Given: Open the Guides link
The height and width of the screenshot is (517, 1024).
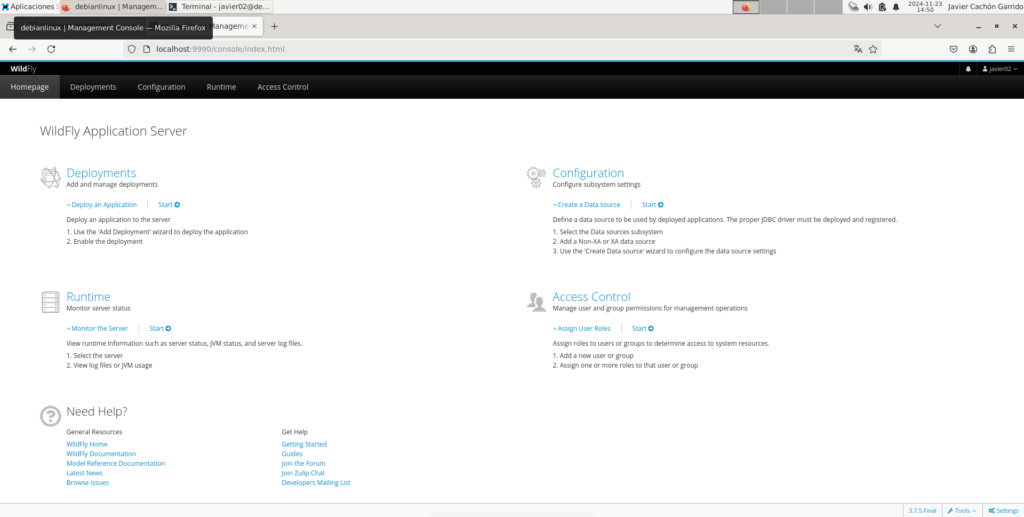Looking at the screenshot, I should coord(292,454).
